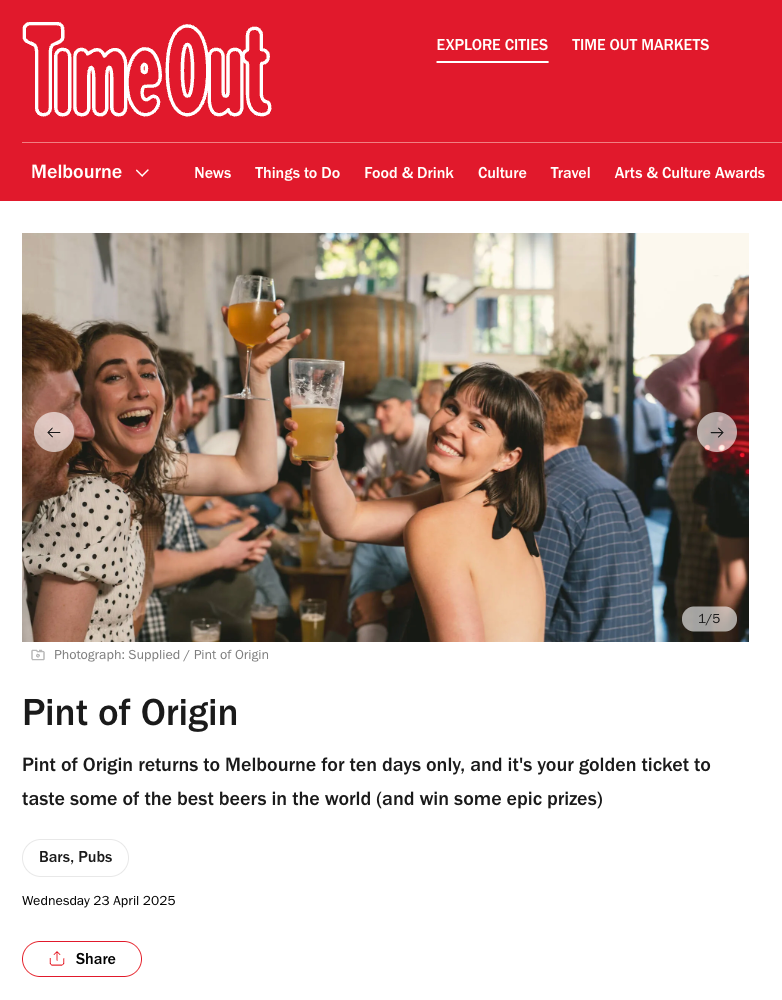Viewport: 782px width, 1000px height.
Task: Go to the News section
Action: pyautogui.click(x=212, y=173)
